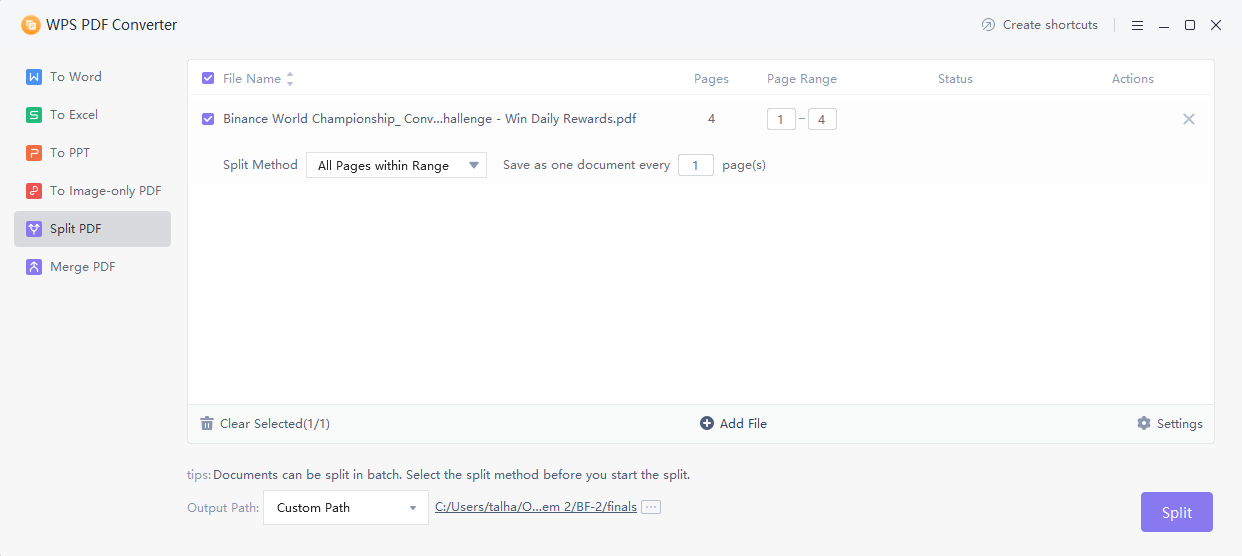1242x556 pixels.
Task: Click the Settings gear icon
Action: coord(1144,424)
